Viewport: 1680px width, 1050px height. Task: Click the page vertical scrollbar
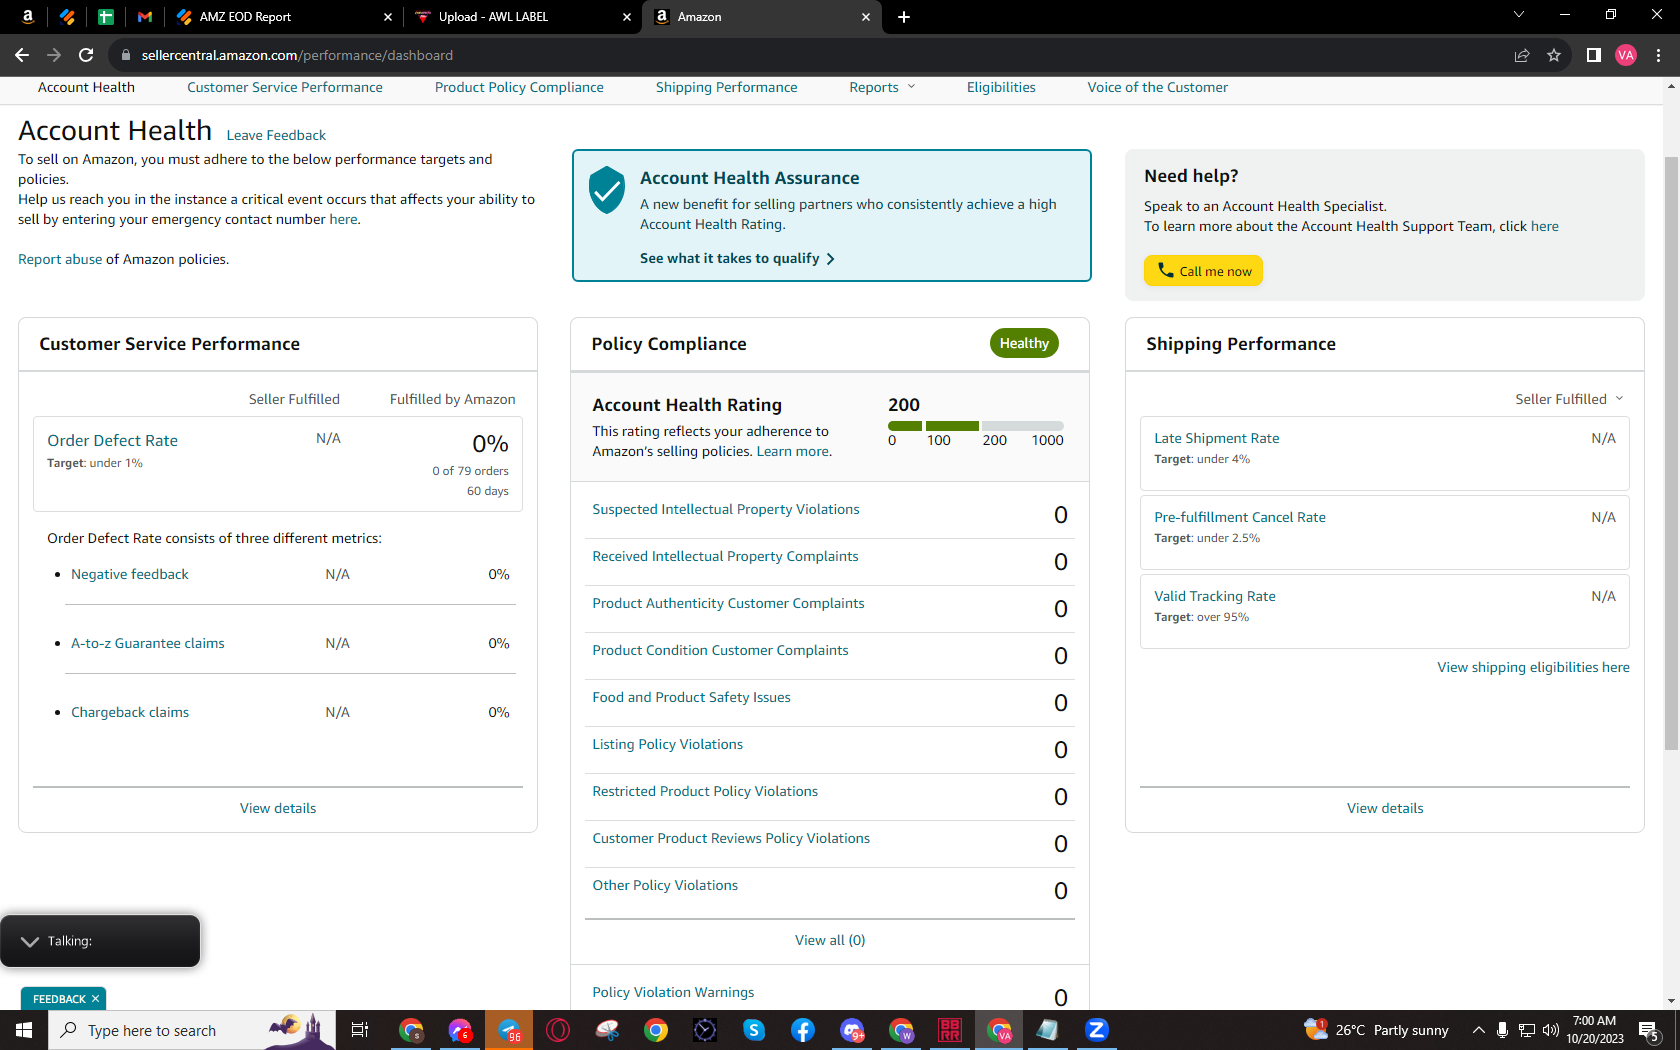(1671, 453)
